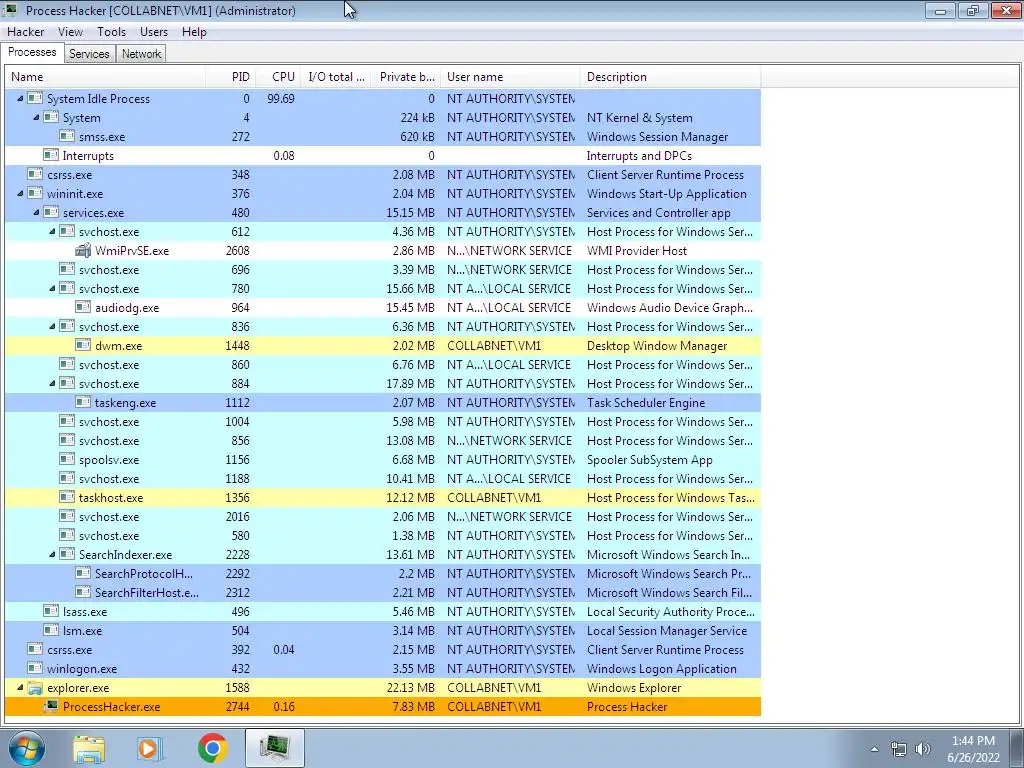Click the WmiPrvSE.exe process icon
1024x768 pixels.
click(83, 251)
